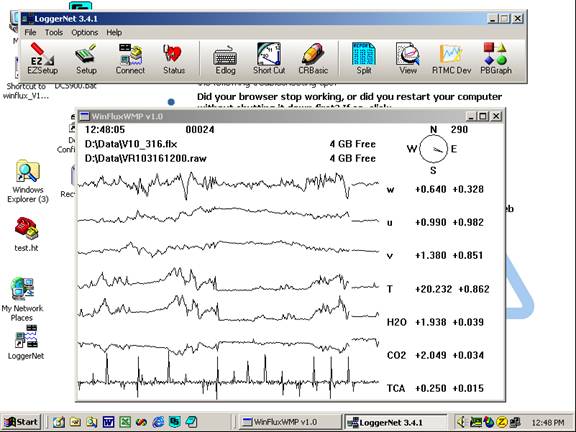Launch the Edlog program editor

[x=225, y=59]
